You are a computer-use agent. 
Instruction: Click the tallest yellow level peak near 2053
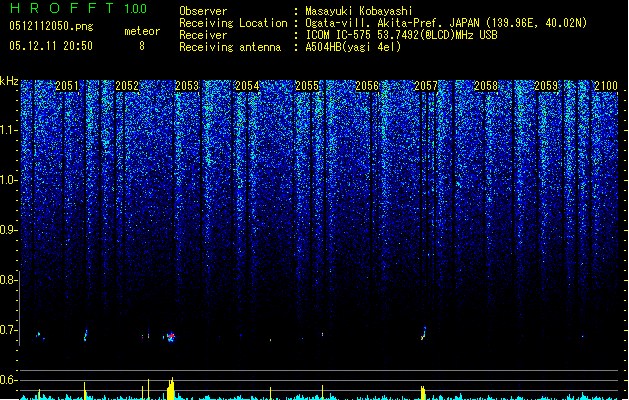[x=171, y=388]
